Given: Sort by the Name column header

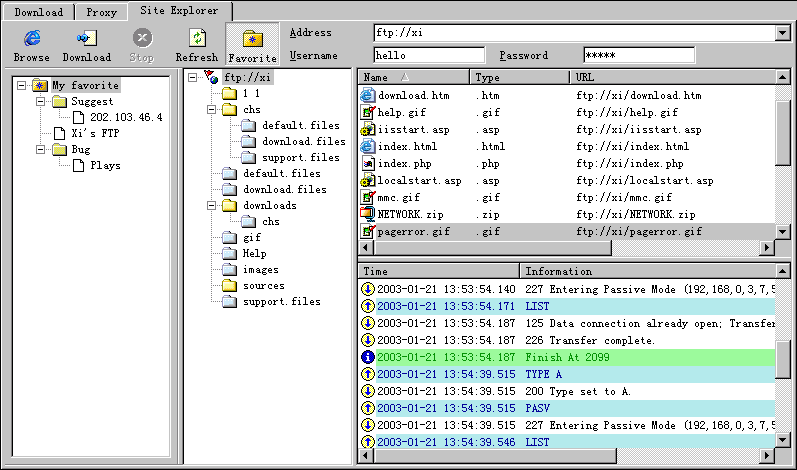Looking at the screenshot, I should pyautogui.click(x=414, y=77).
